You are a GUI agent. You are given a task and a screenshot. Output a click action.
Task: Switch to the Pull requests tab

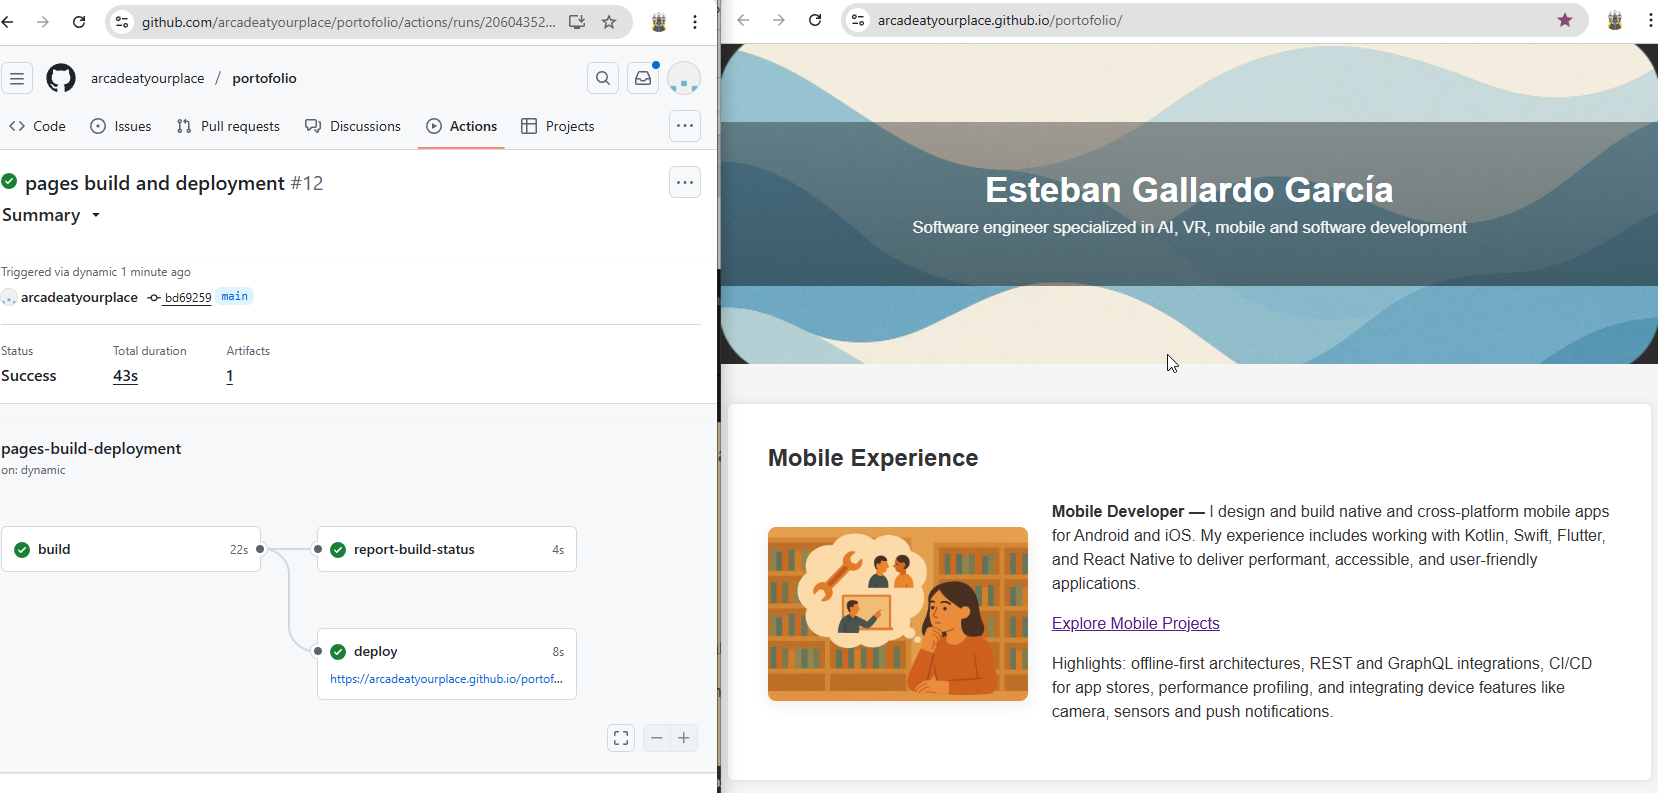[x=228, y=126]
